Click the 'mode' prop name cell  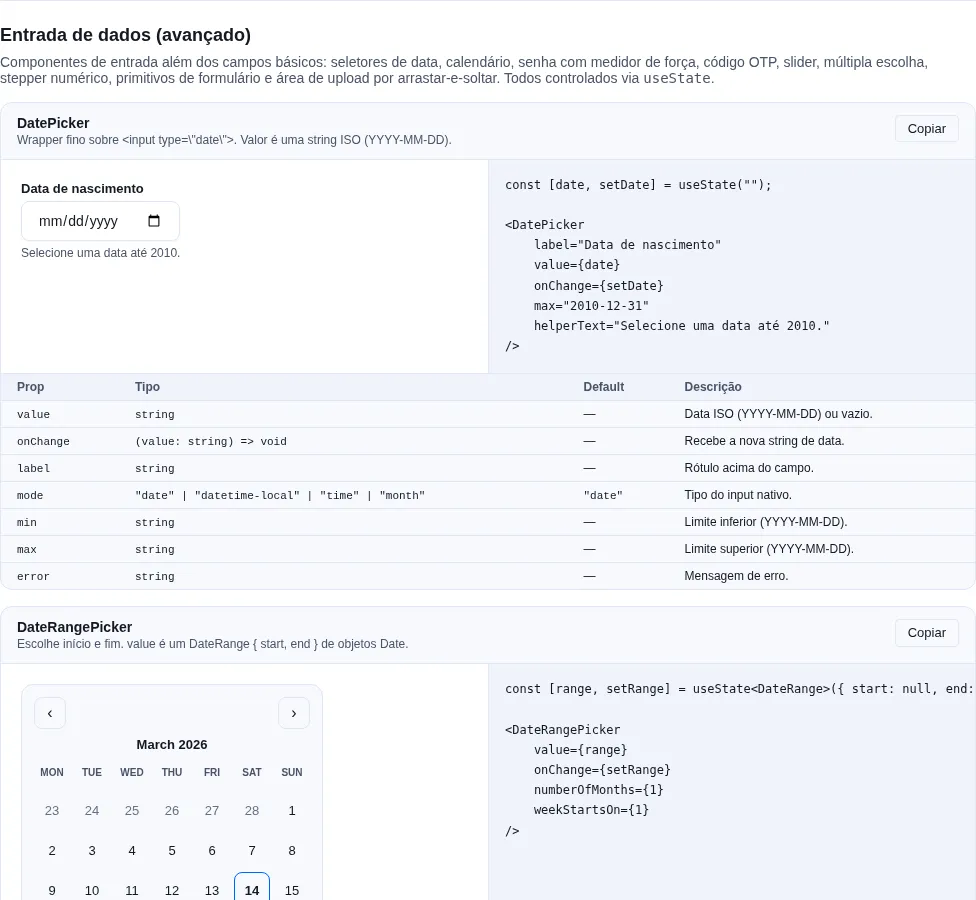point(30,495)
